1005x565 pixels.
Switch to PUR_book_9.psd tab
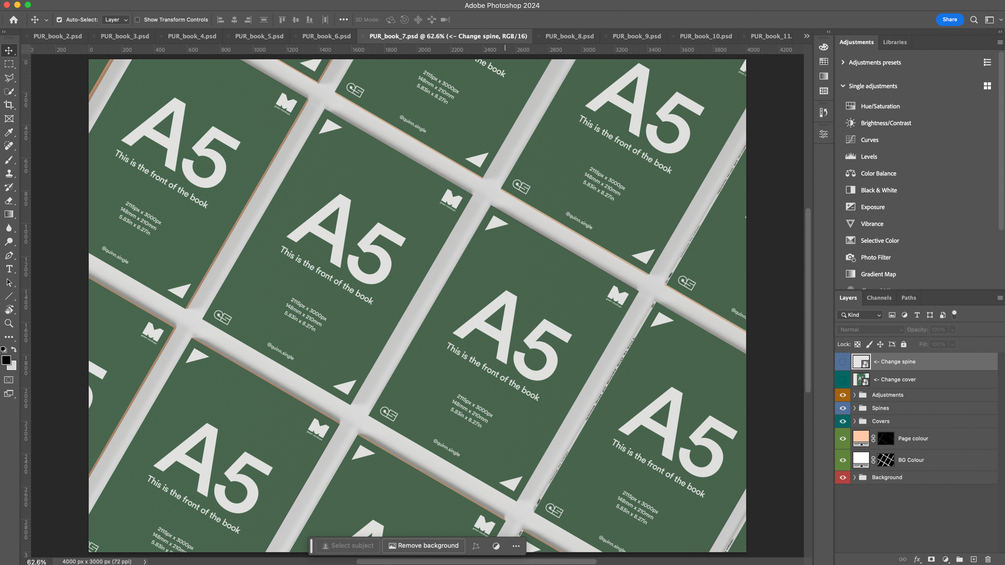point(636,37)
